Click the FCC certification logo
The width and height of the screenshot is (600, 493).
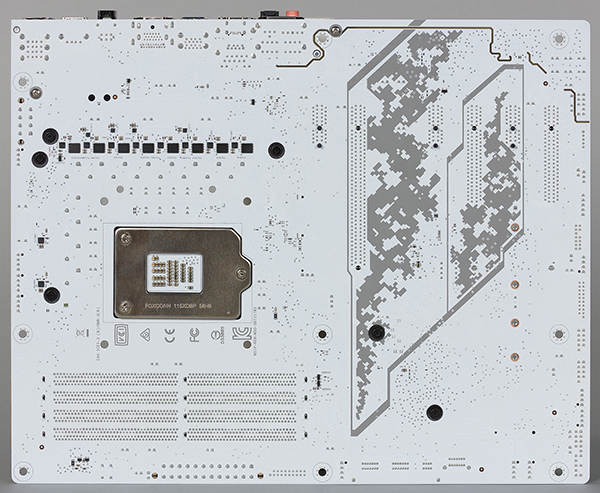[x=194, y=335]
